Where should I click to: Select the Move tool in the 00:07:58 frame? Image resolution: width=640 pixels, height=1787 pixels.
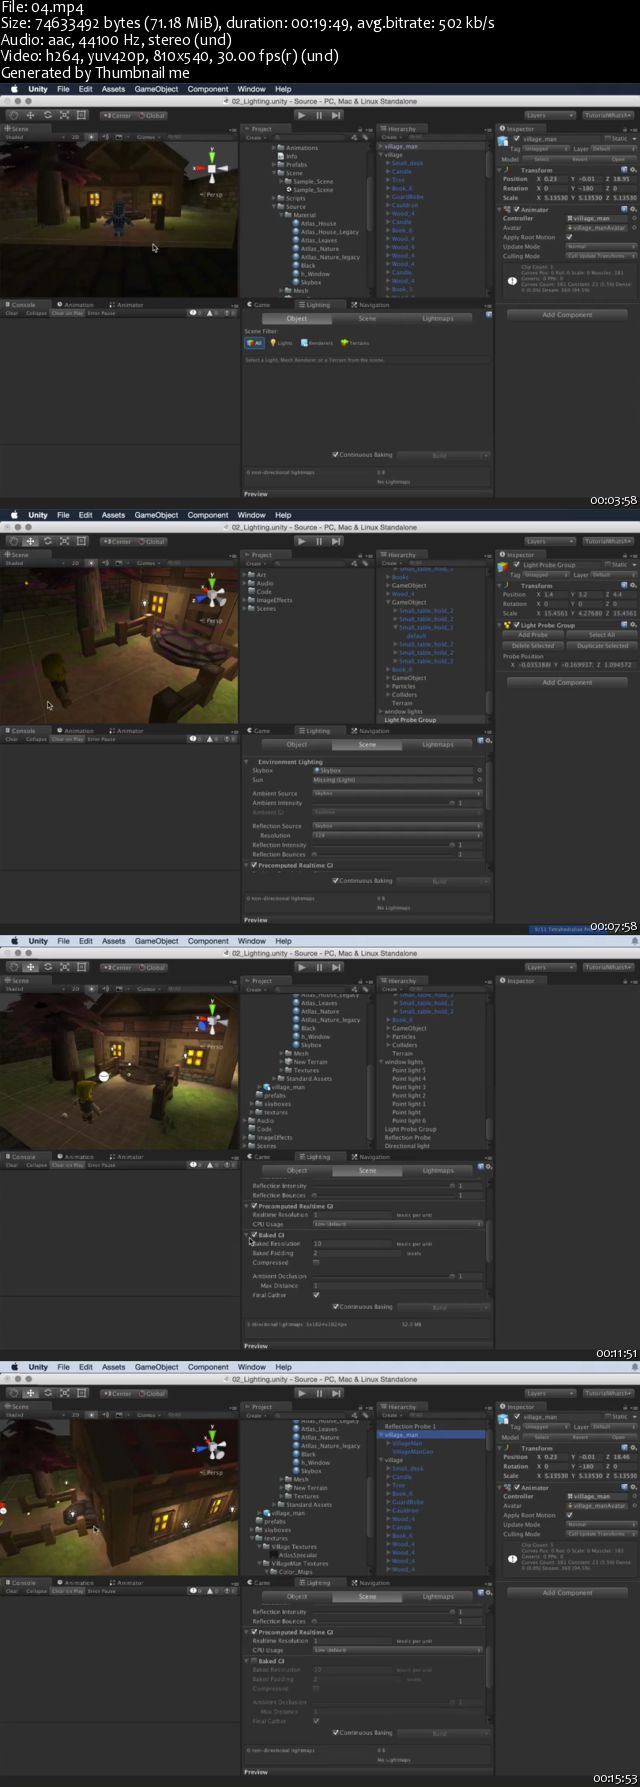click(x=30, y=541)
